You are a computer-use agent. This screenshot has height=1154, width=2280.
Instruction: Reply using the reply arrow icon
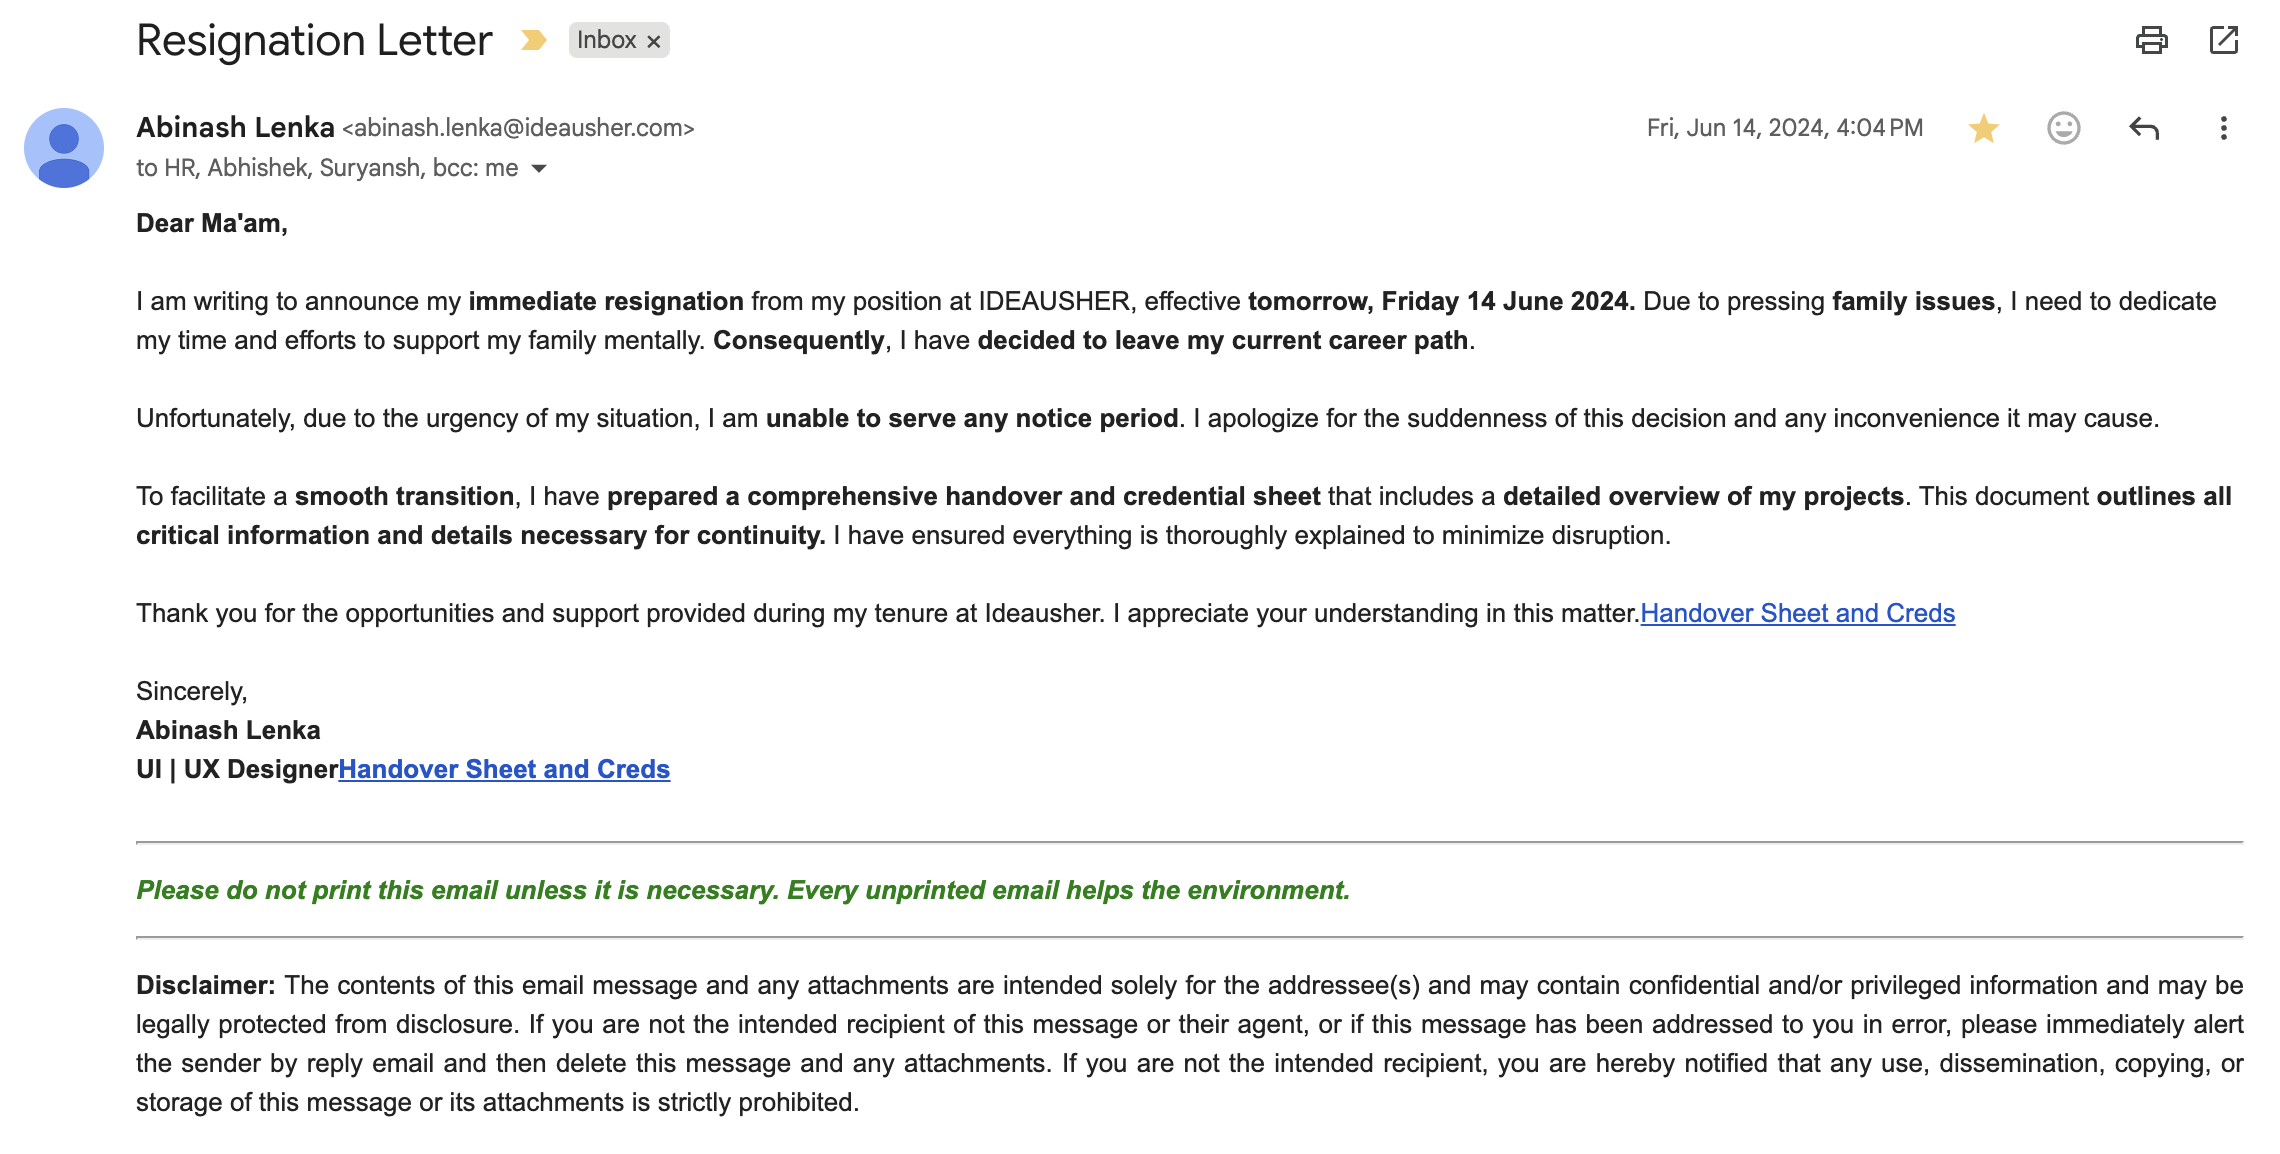tap(2144, 128)
